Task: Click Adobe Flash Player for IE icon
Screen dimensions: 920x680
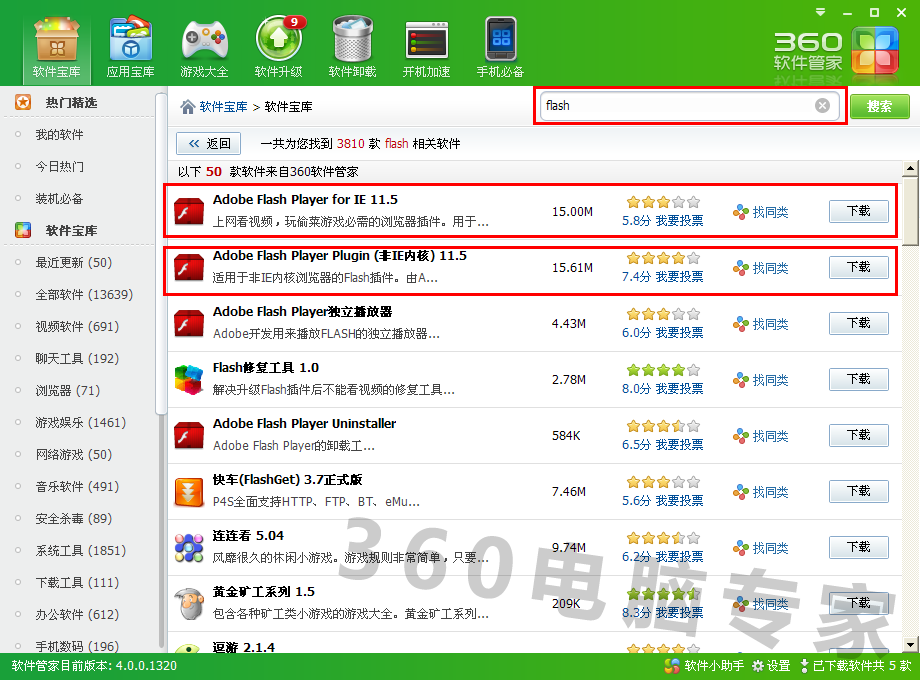Action: [x=188, y=212]
